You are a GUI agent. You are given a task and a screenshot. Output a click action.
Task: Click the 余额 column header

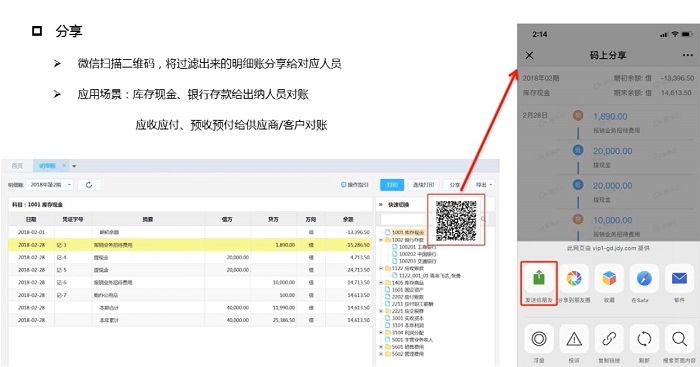click(348, 219)
